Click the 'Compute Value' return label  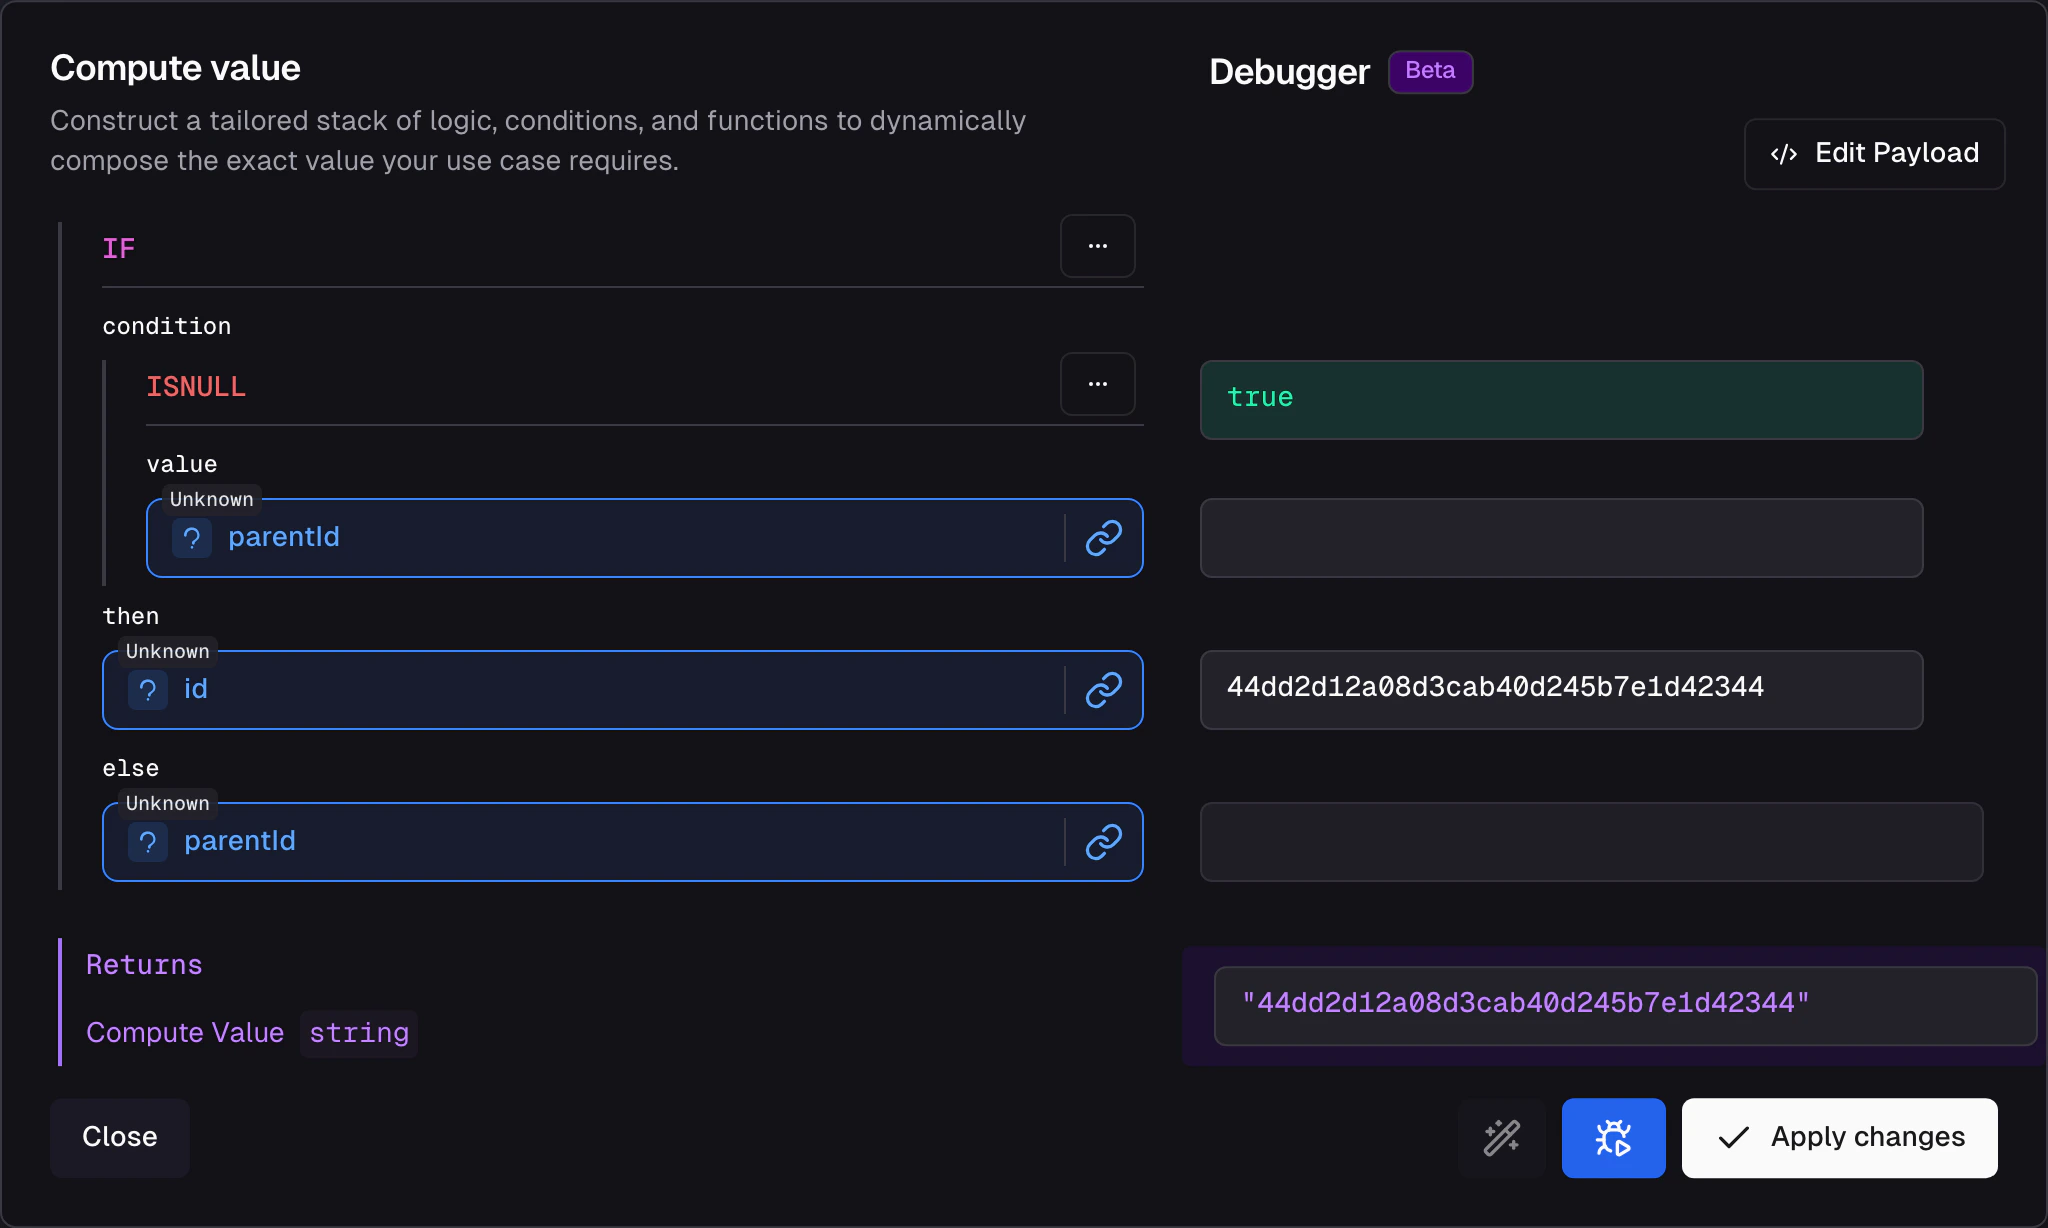(x=185, y=1033)
